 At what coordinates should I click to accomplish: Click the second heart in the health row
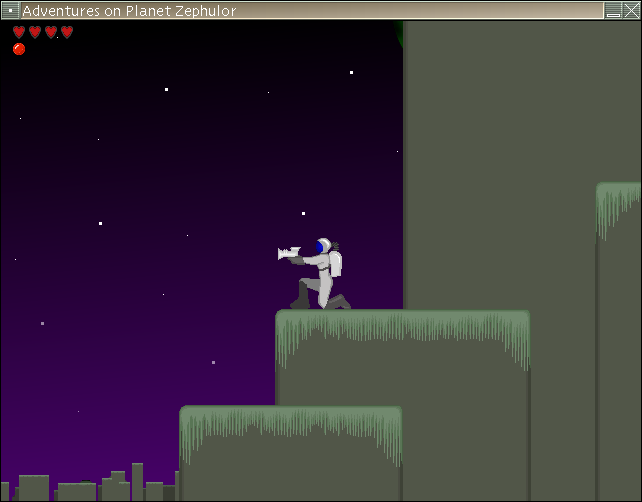coord(35,32)
